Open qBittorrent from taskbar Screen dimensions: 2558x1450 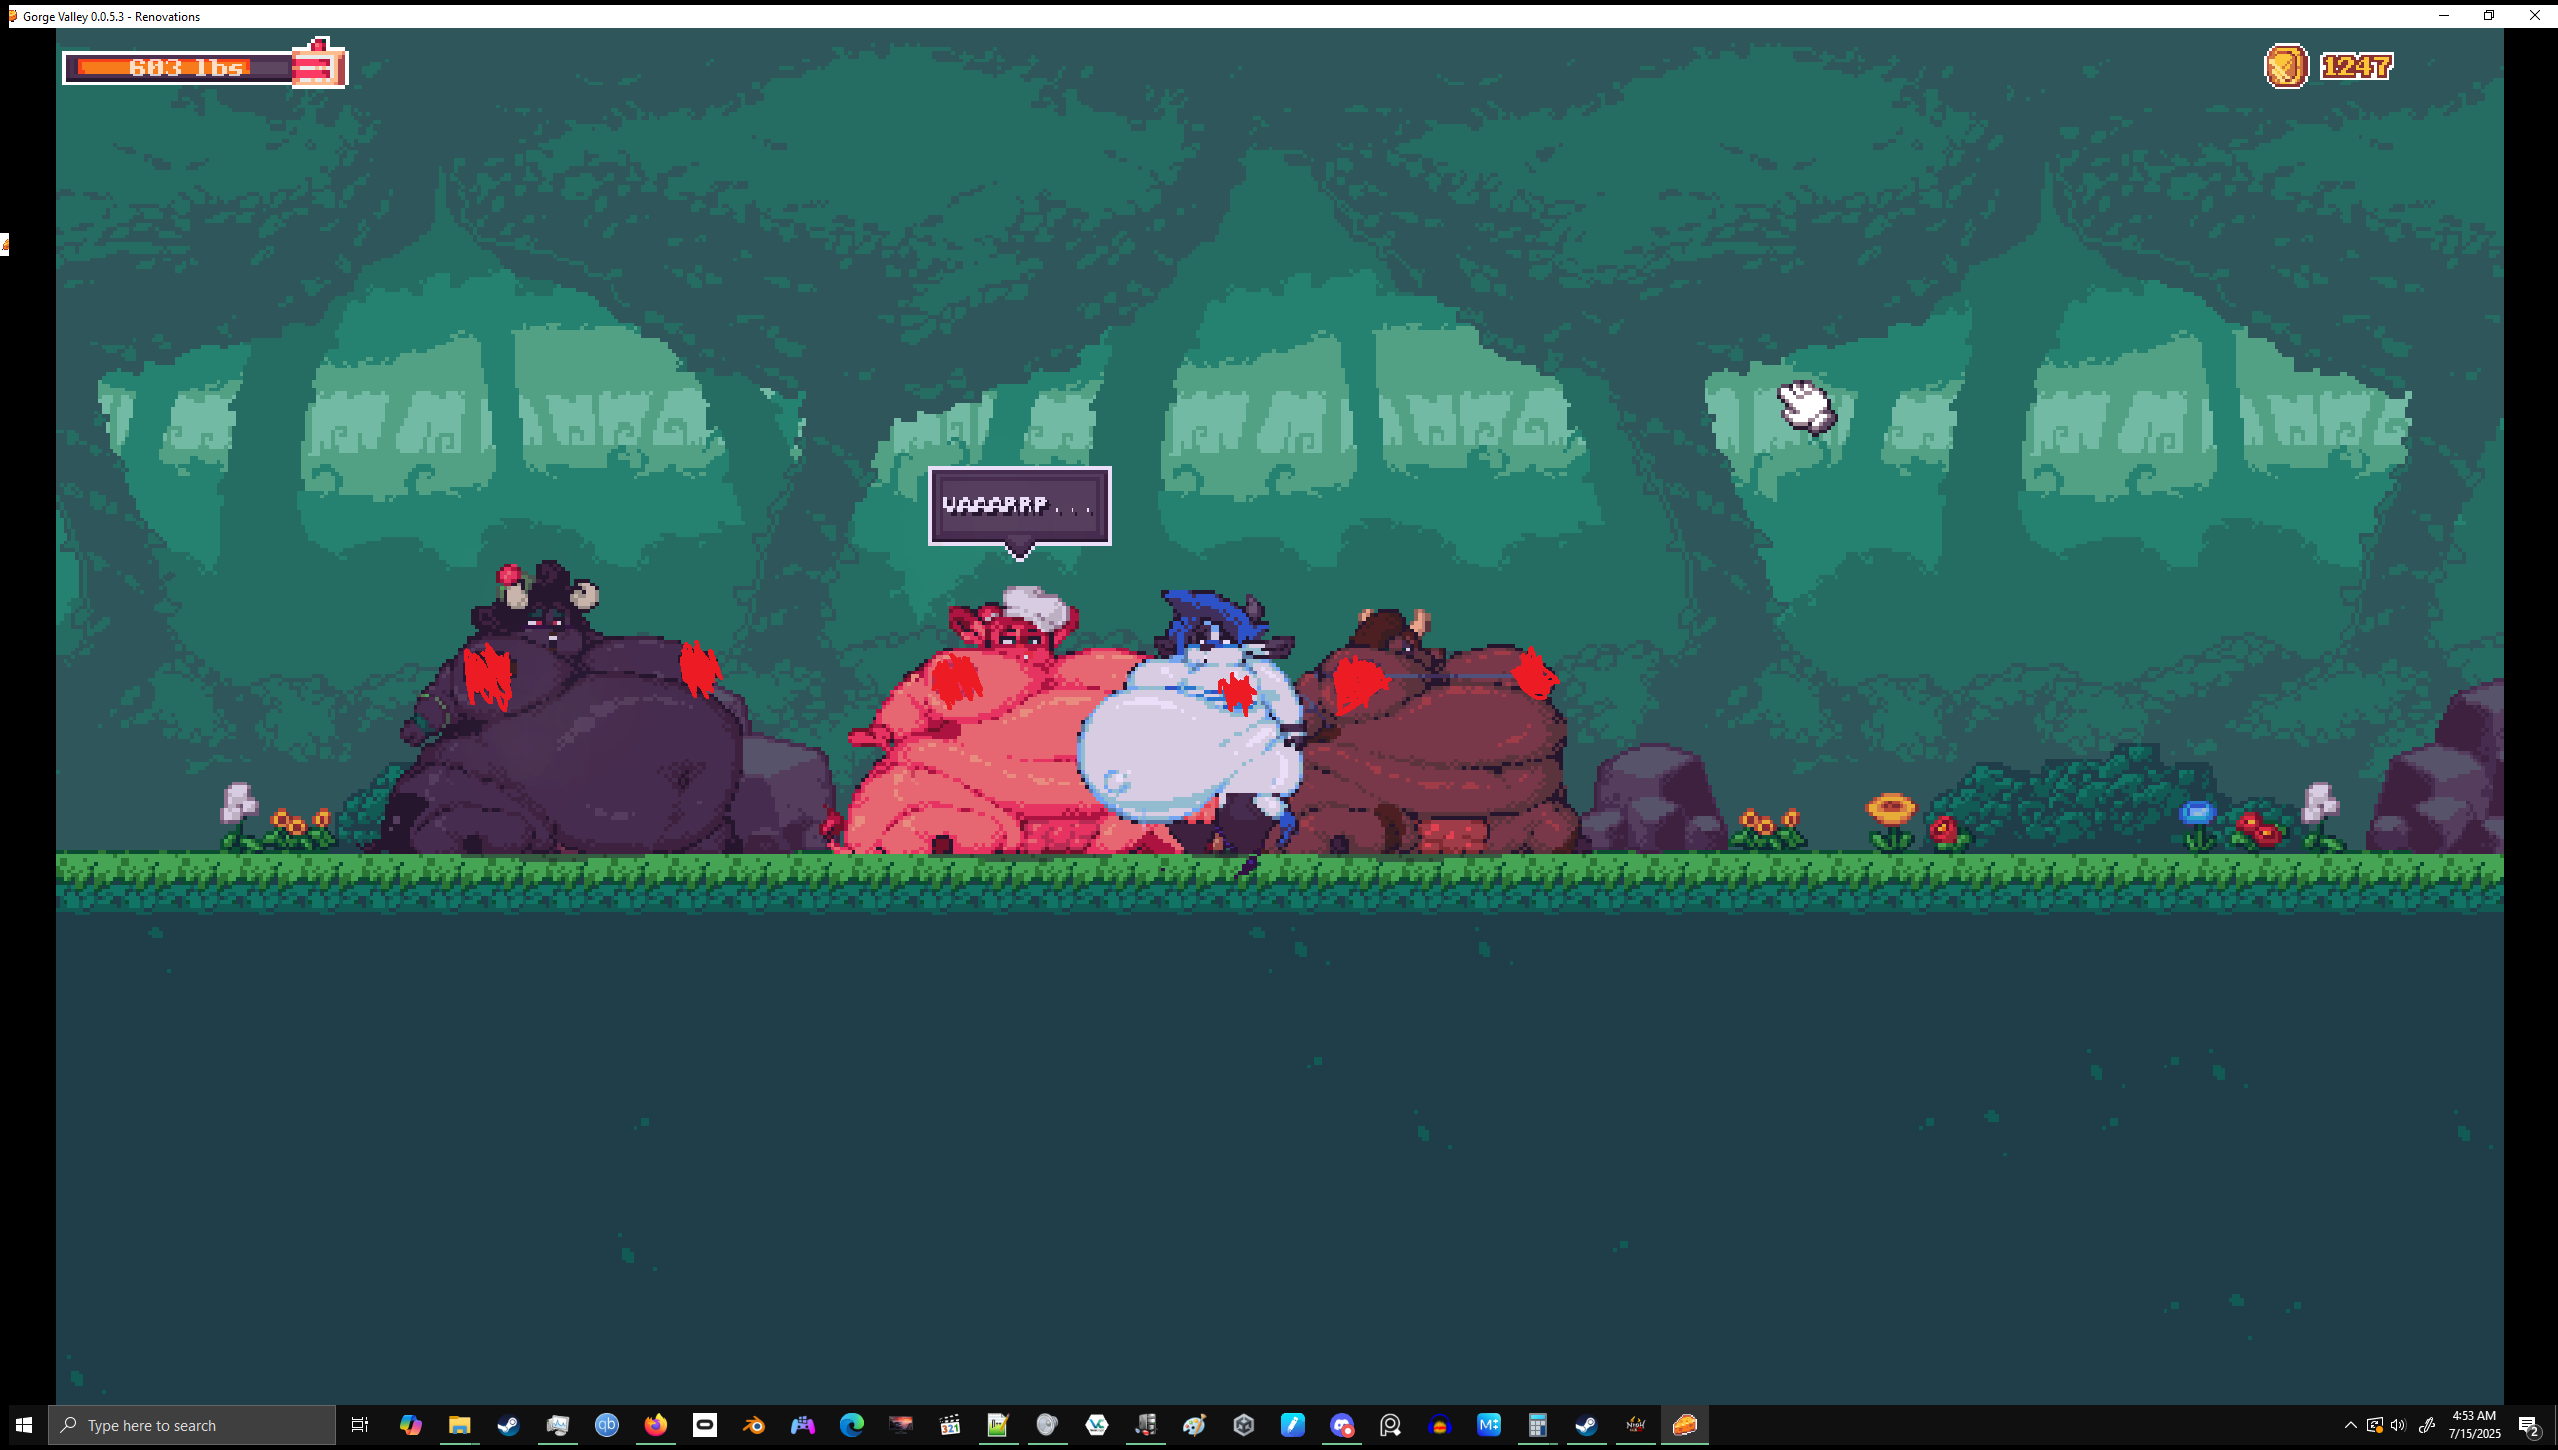click(606, 1425)
